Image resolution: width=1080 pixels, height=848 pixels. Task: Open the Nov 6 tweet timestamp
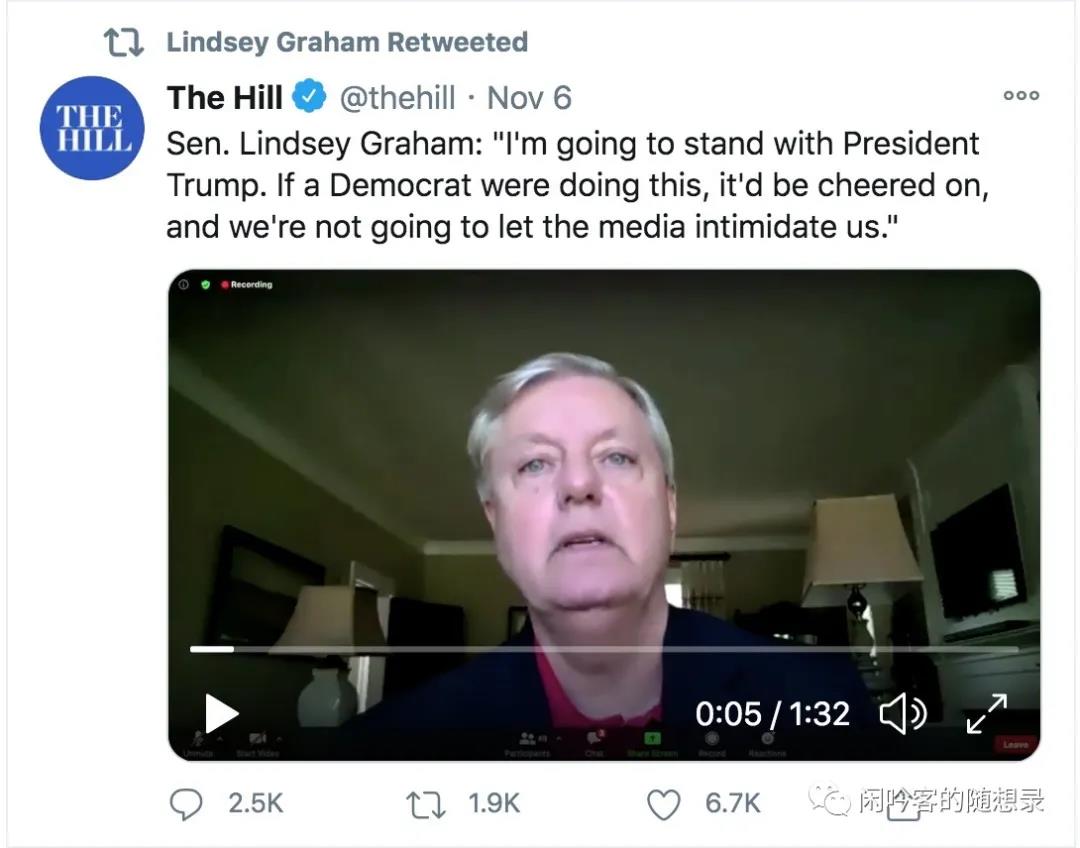[x=529, y=98]
